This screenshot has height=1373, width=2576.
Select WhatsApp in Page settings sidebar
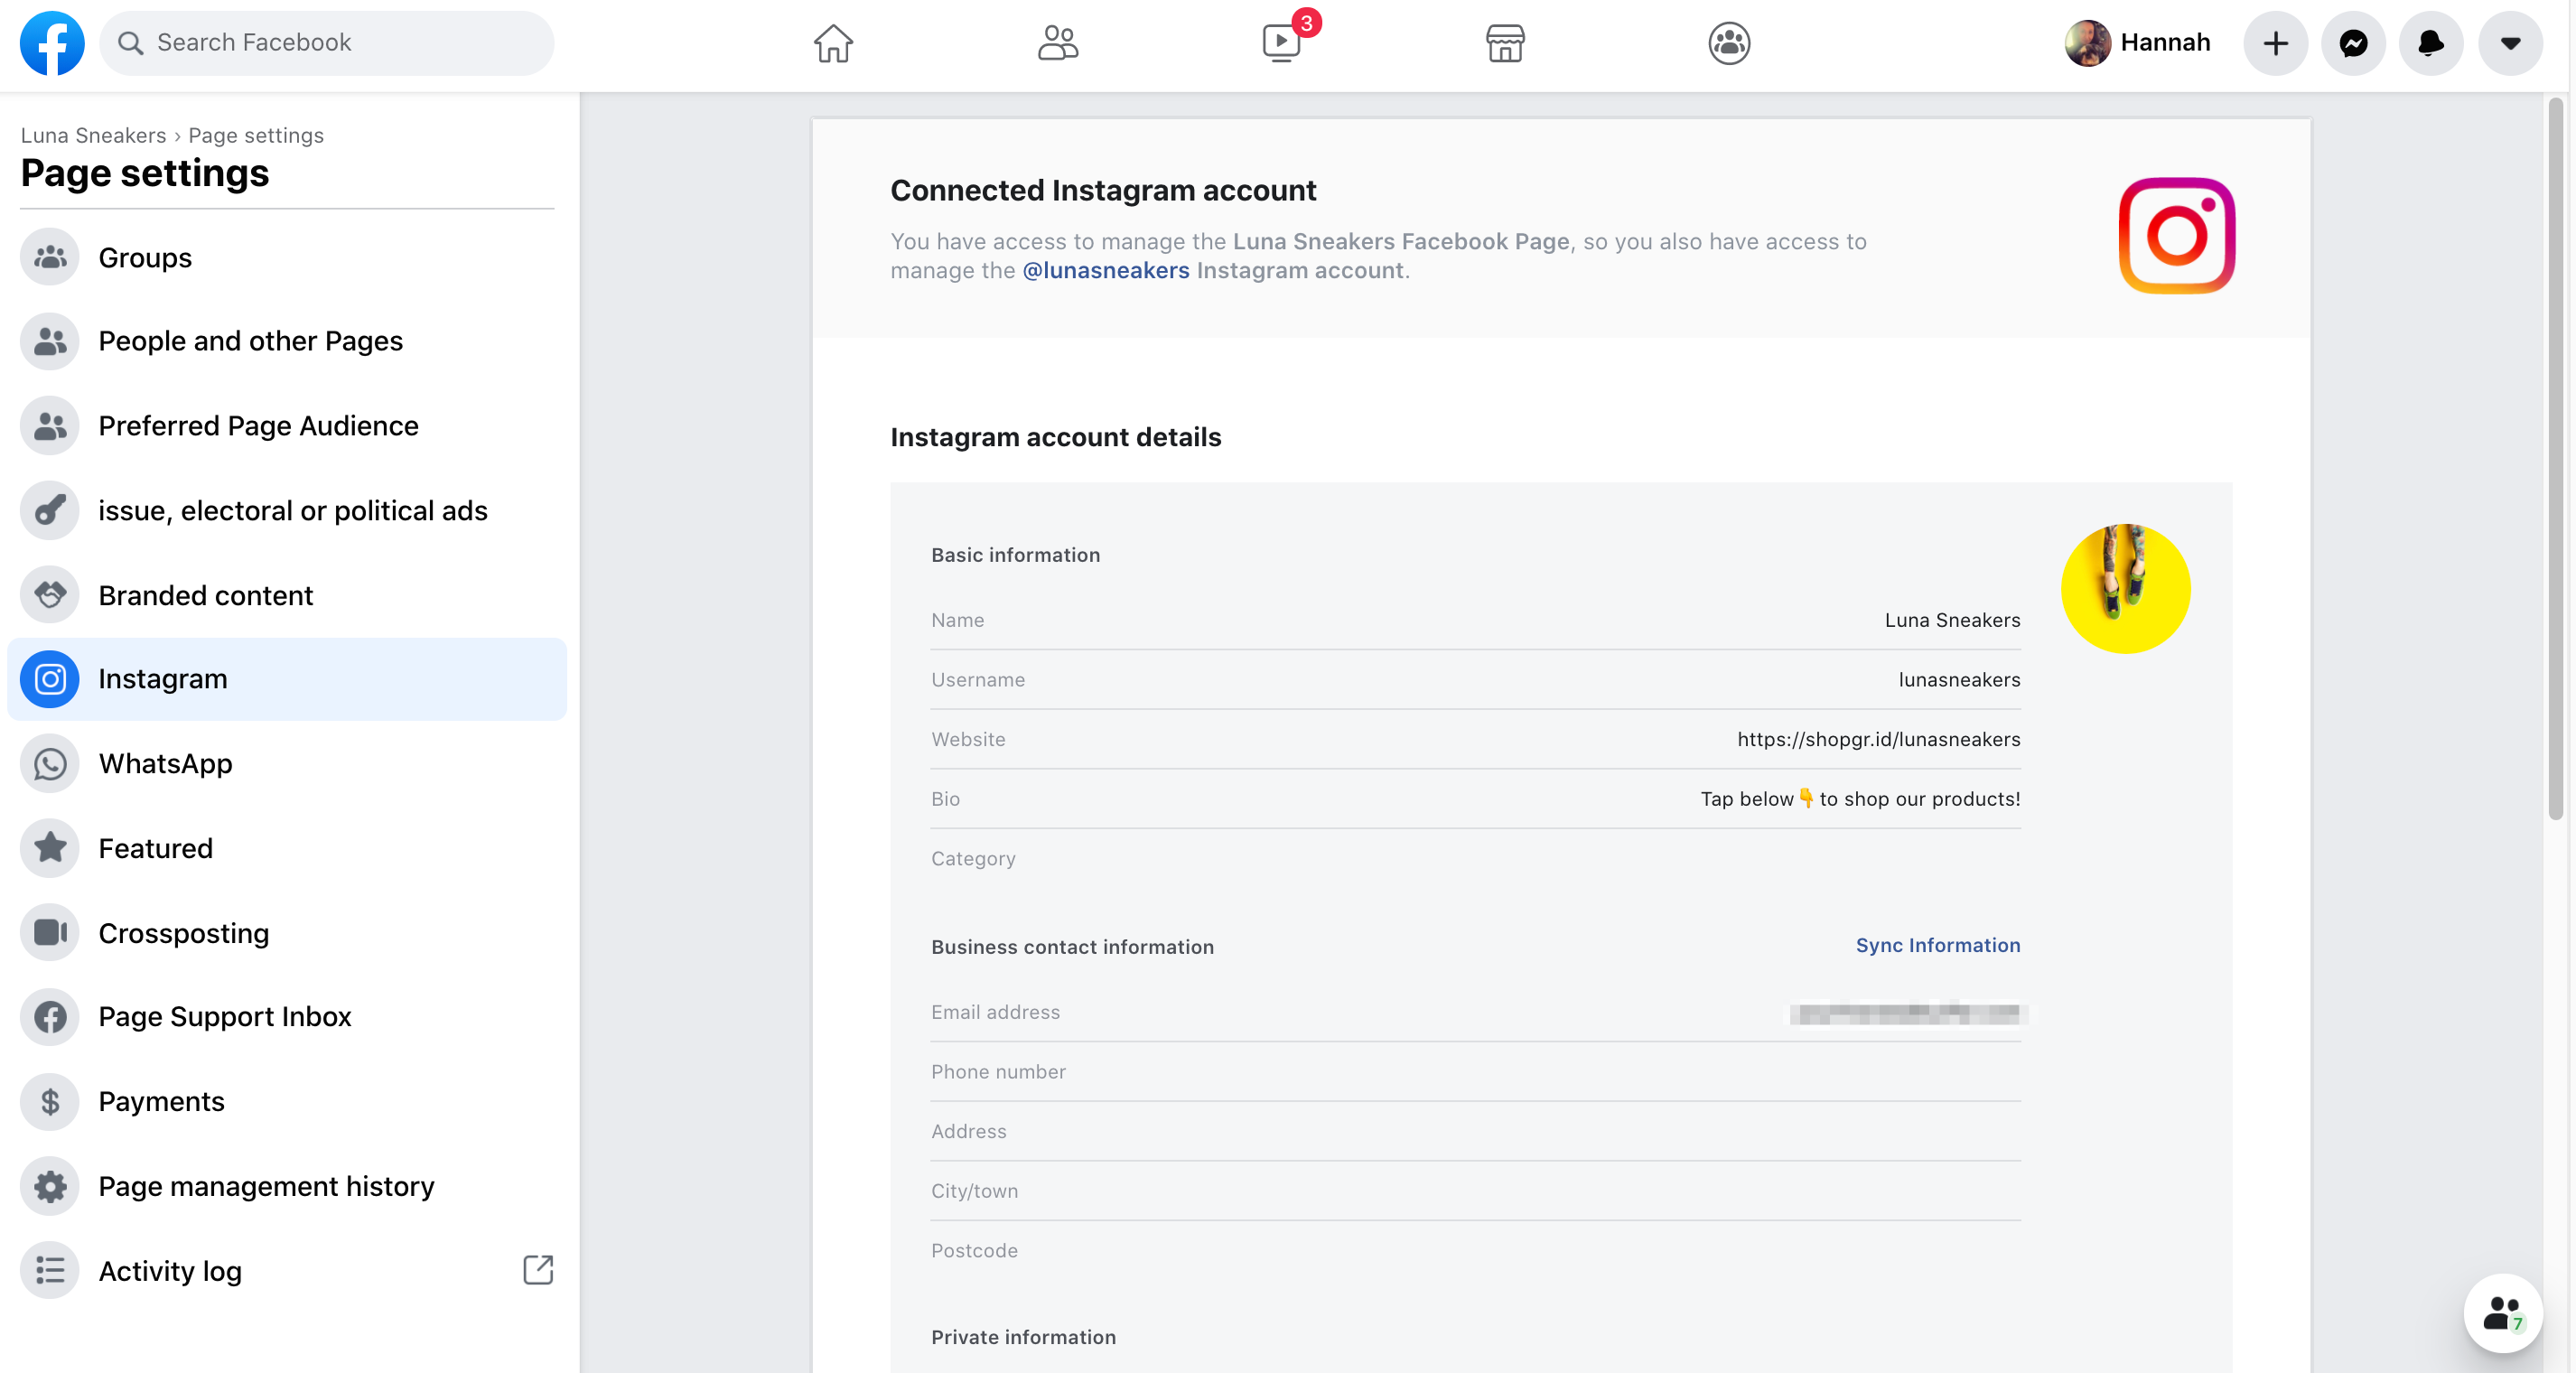(x=165, y=763)
